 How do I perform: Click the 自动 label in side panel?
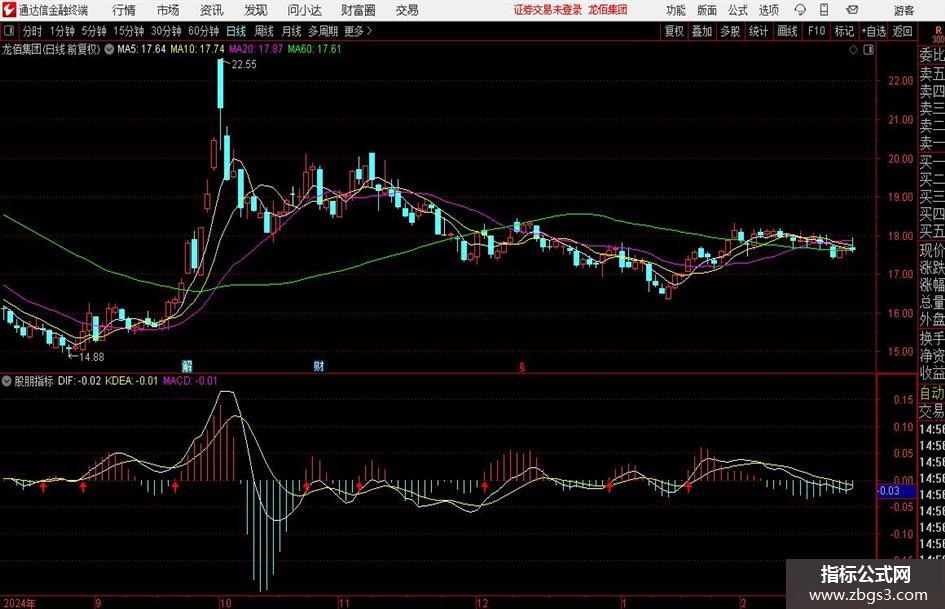pos(932,393)
